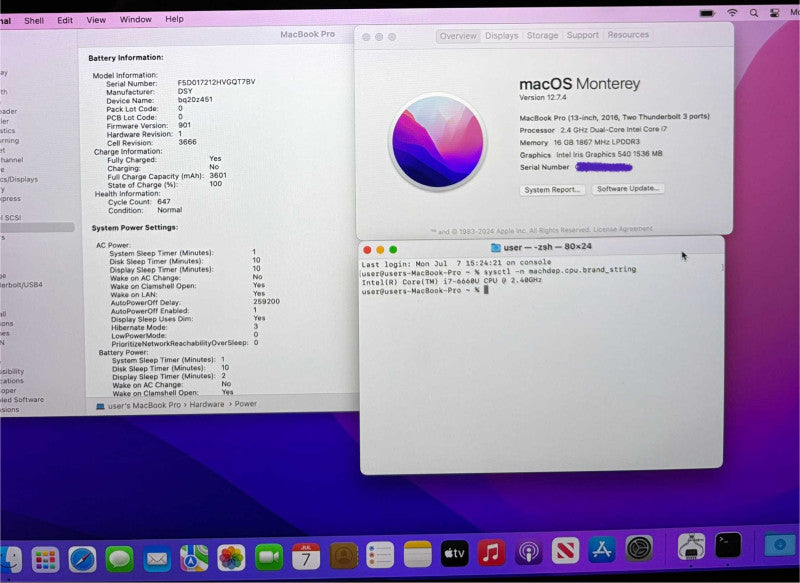The width and height of the screenshot is (800, 583).
Task: Click Version 12.7.4 text
Action: tap(543, 97)
